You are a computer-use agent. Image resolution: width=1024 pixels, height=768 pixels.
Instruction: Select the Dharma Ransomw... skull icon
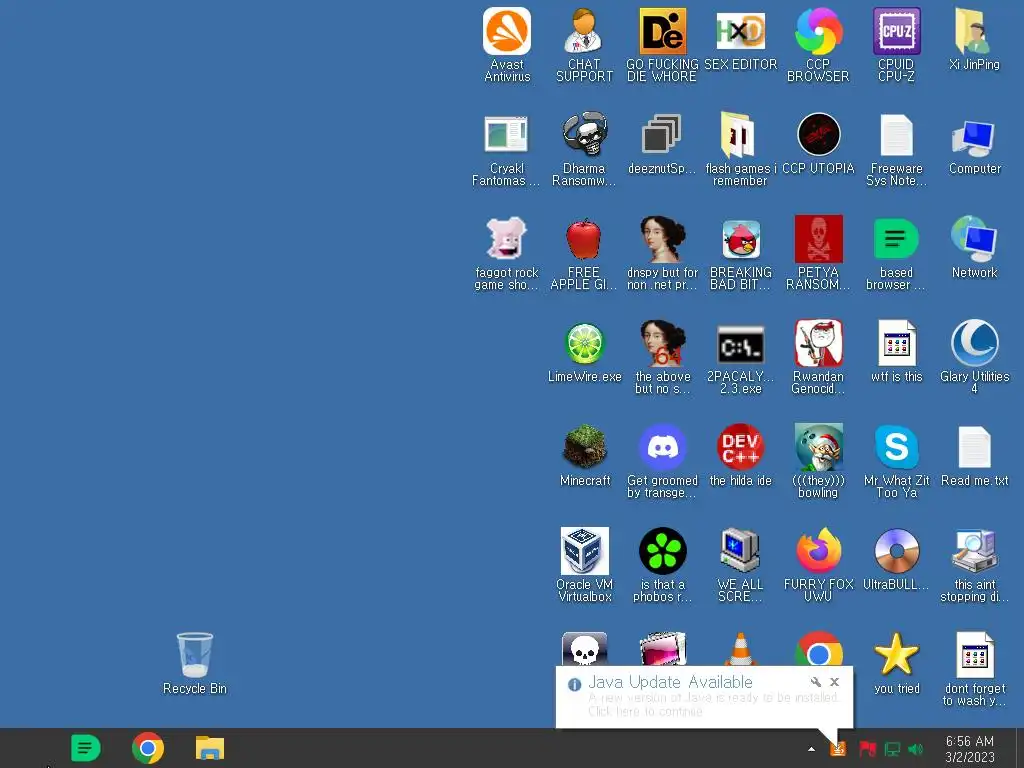pos(584,150)
